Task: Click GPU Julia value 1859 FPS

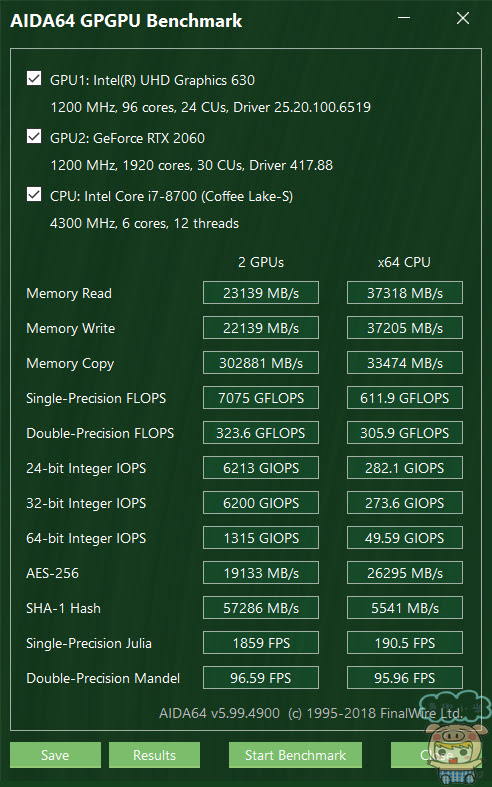Action: [261, 643]
